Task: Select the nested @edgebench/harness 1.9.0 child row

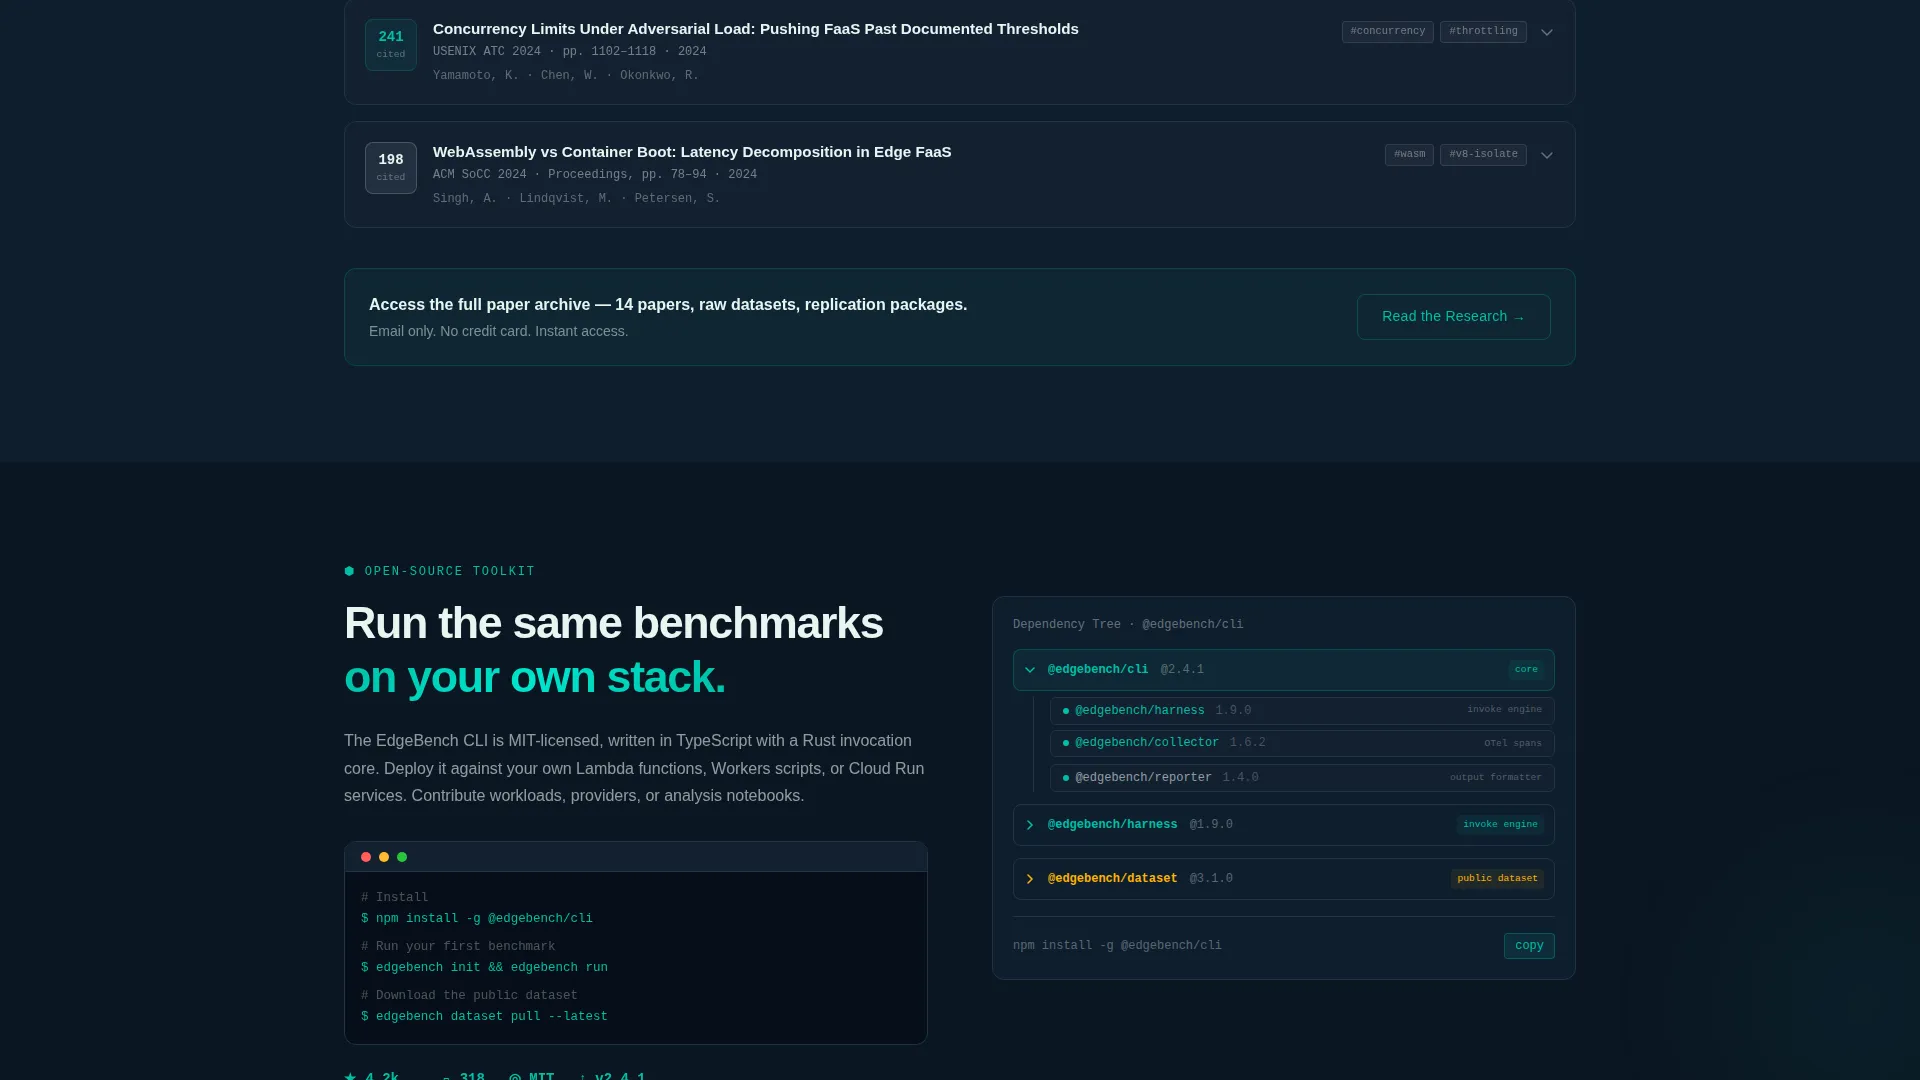Action: coord(1302,711)
